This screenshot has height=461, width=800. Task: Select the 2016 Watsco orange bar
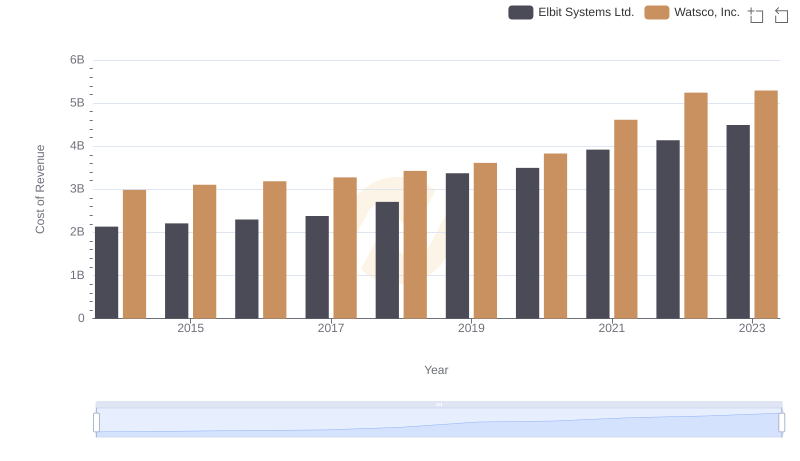click(274, 250)
